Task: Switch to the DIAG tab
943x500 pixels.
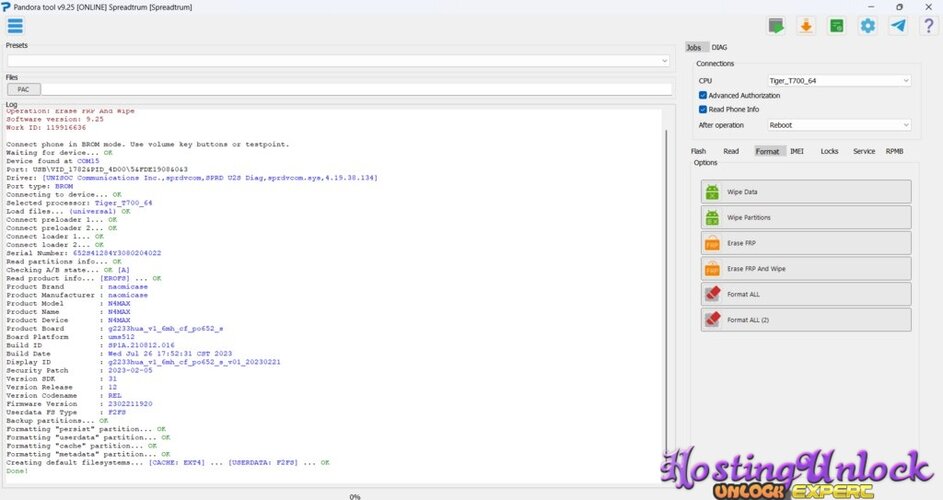Action: pos(719,48)
